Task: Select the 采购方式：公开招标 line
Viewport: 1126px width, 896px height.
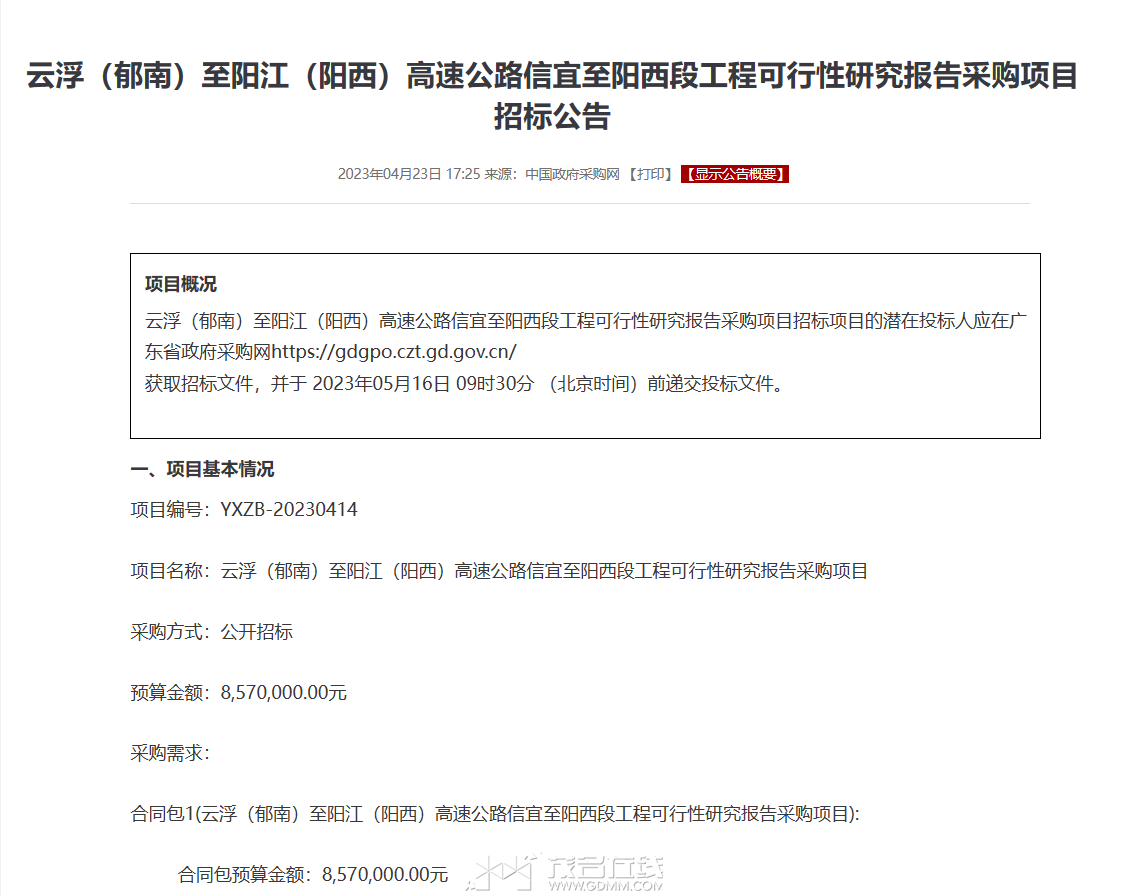Action: click(212, 632)
